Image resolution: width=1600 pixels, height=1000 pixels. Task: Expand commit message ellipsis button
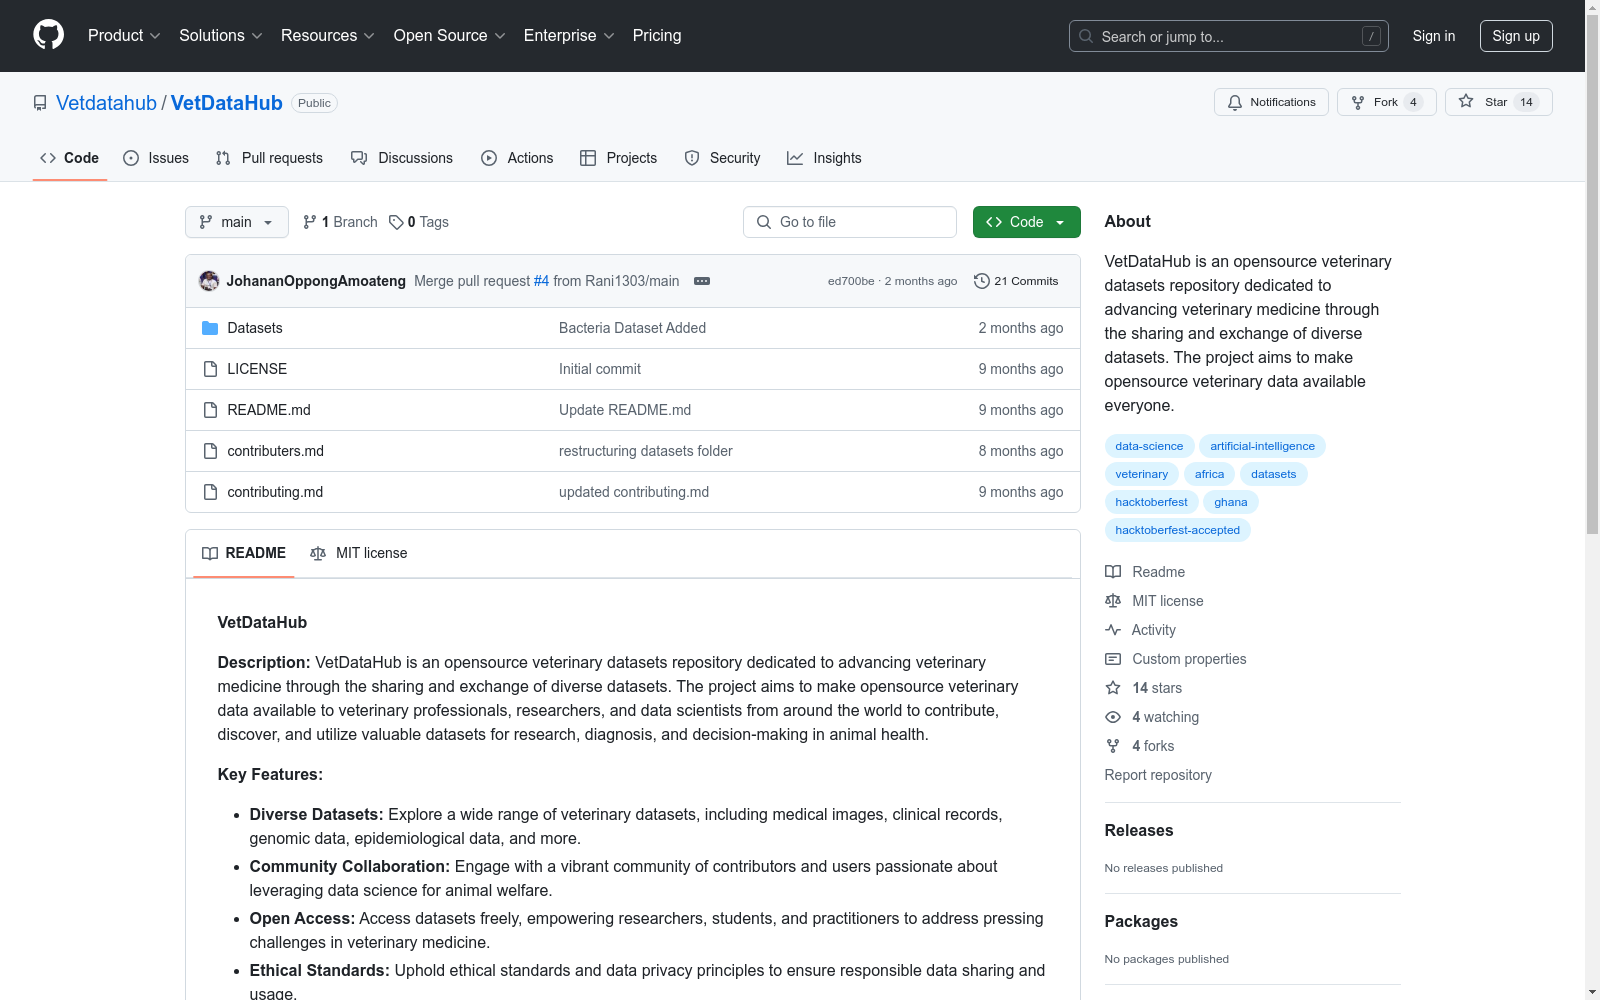702,281
